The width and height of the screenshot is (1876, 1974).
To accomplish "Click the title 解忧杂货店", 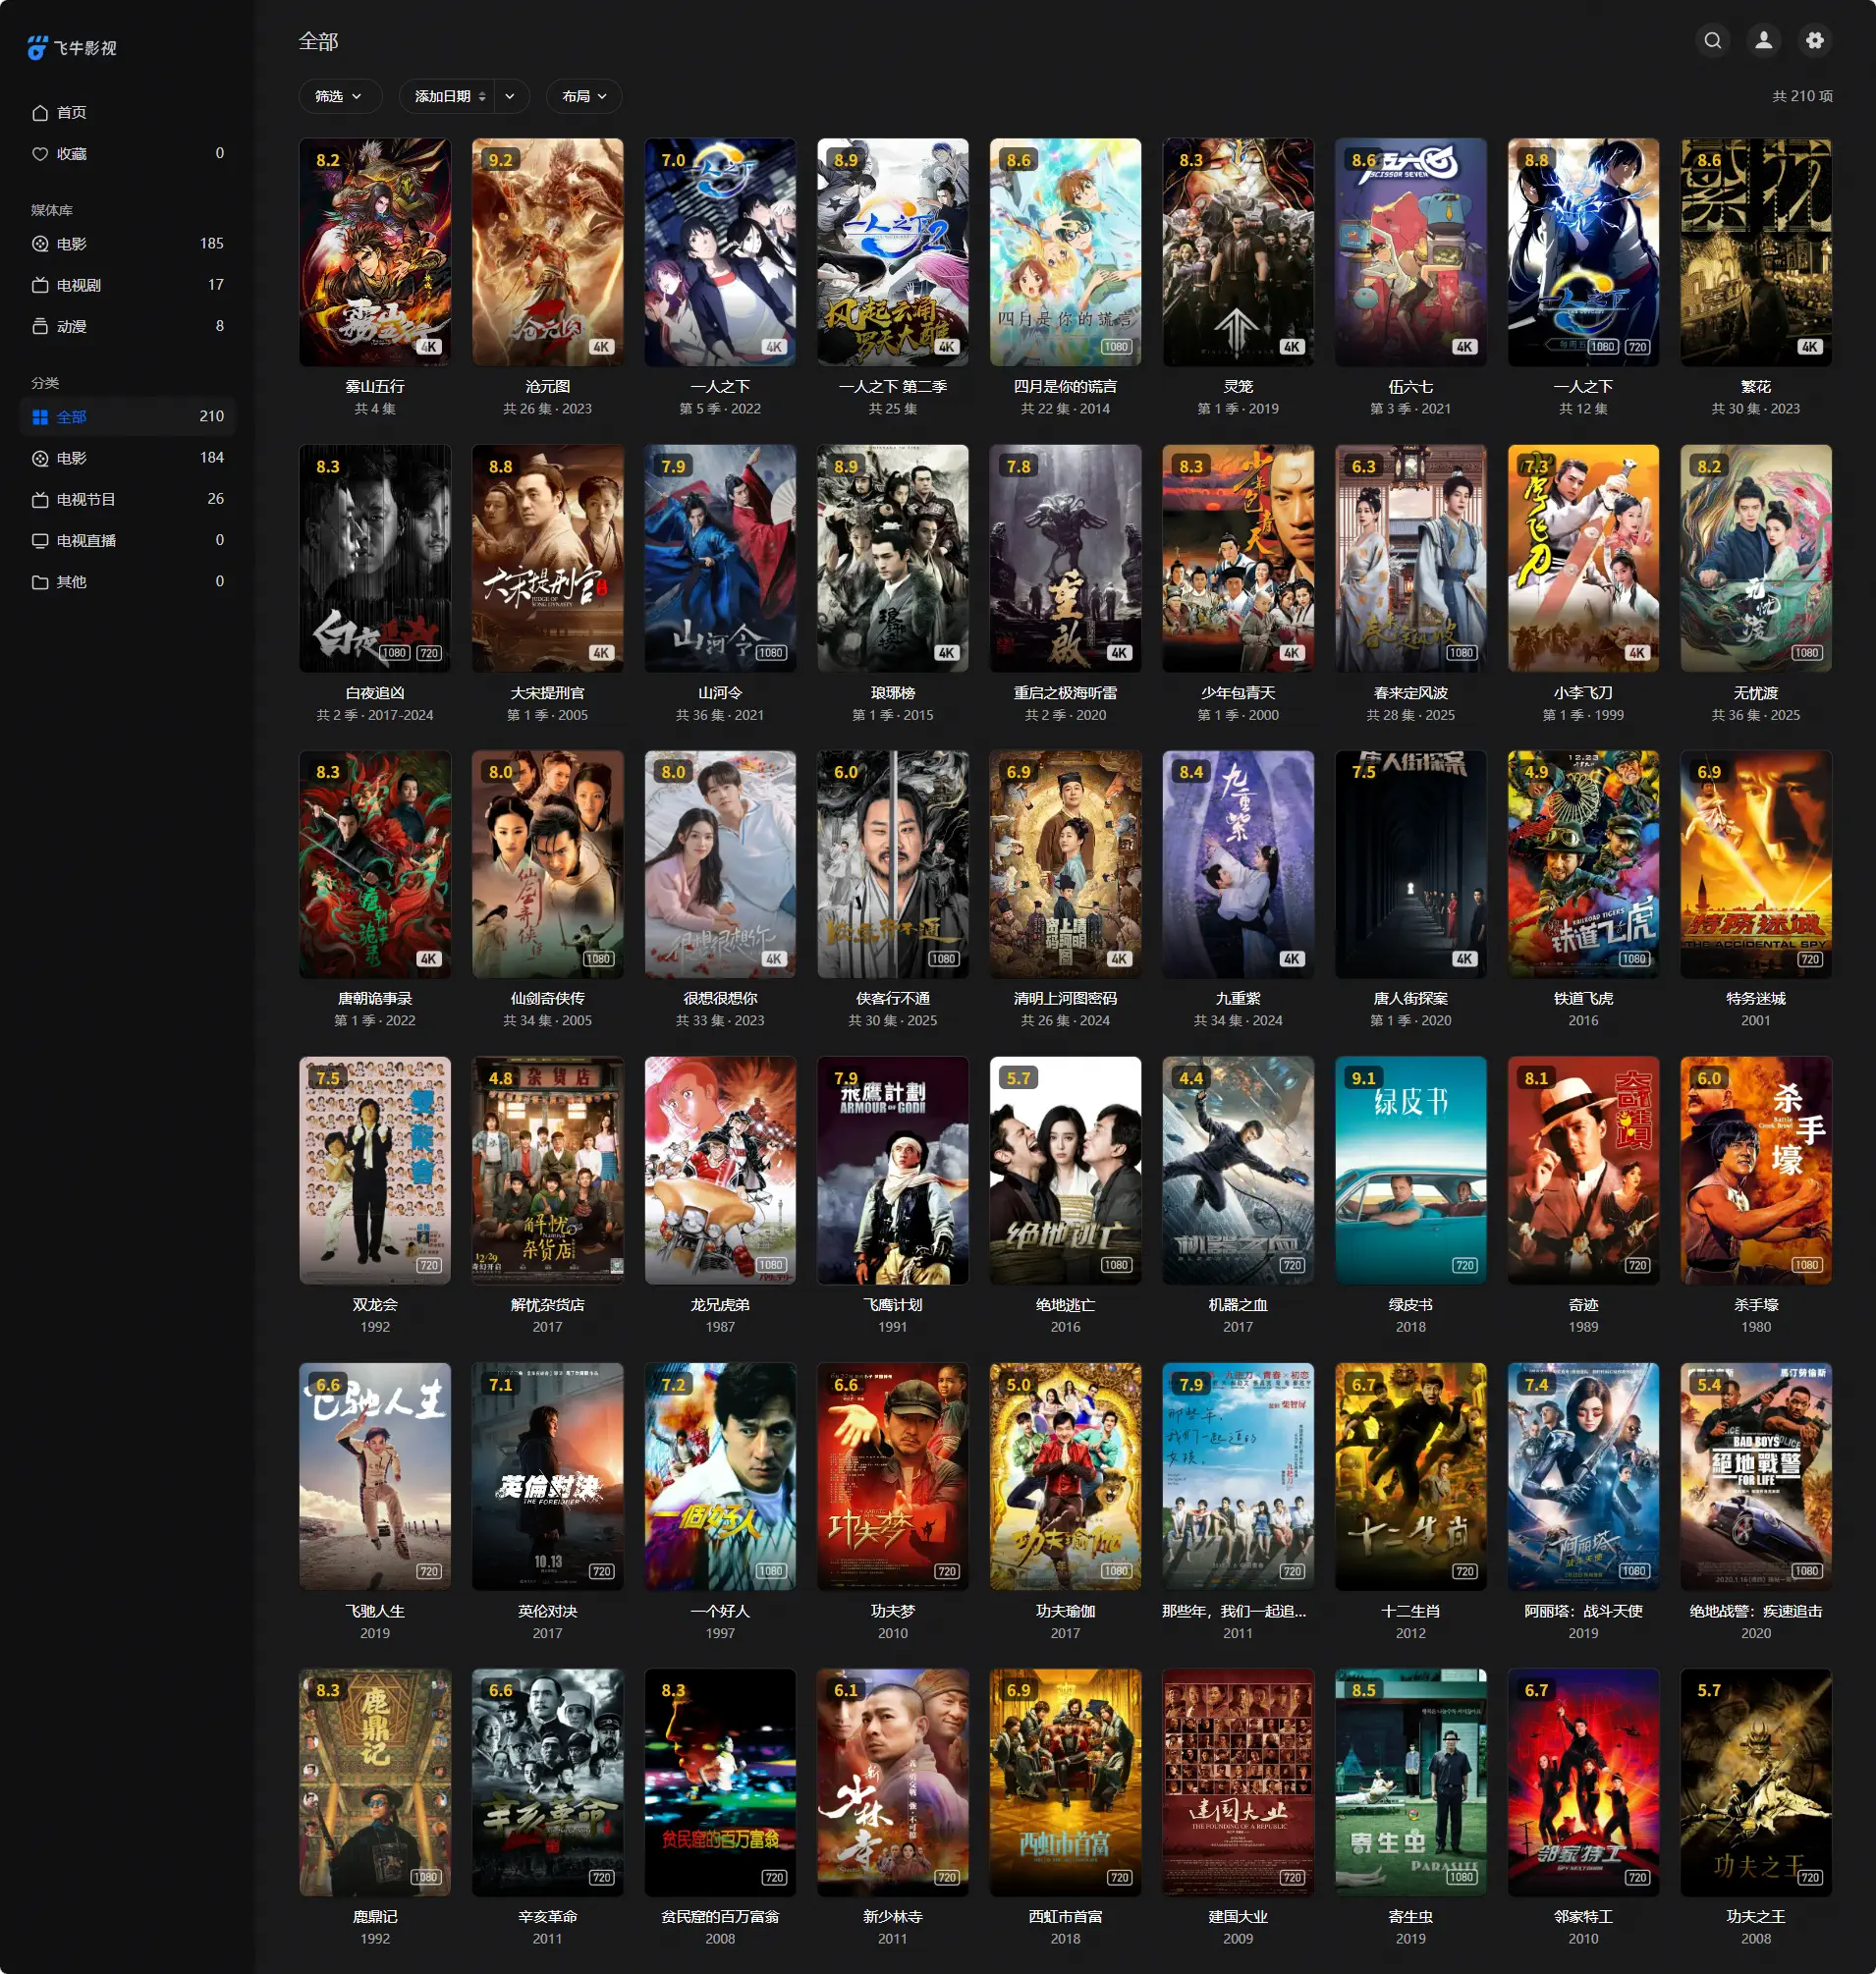I will point(547,1305).
